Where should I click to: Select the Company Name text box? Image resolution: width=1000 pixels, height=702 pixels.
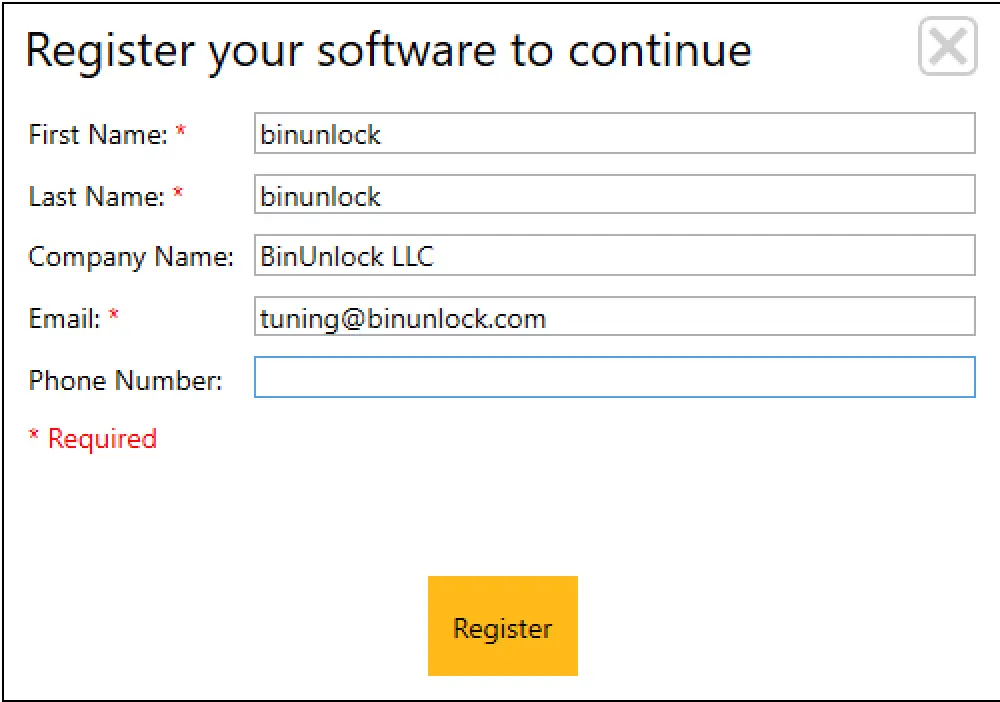[x=614, y=256]
